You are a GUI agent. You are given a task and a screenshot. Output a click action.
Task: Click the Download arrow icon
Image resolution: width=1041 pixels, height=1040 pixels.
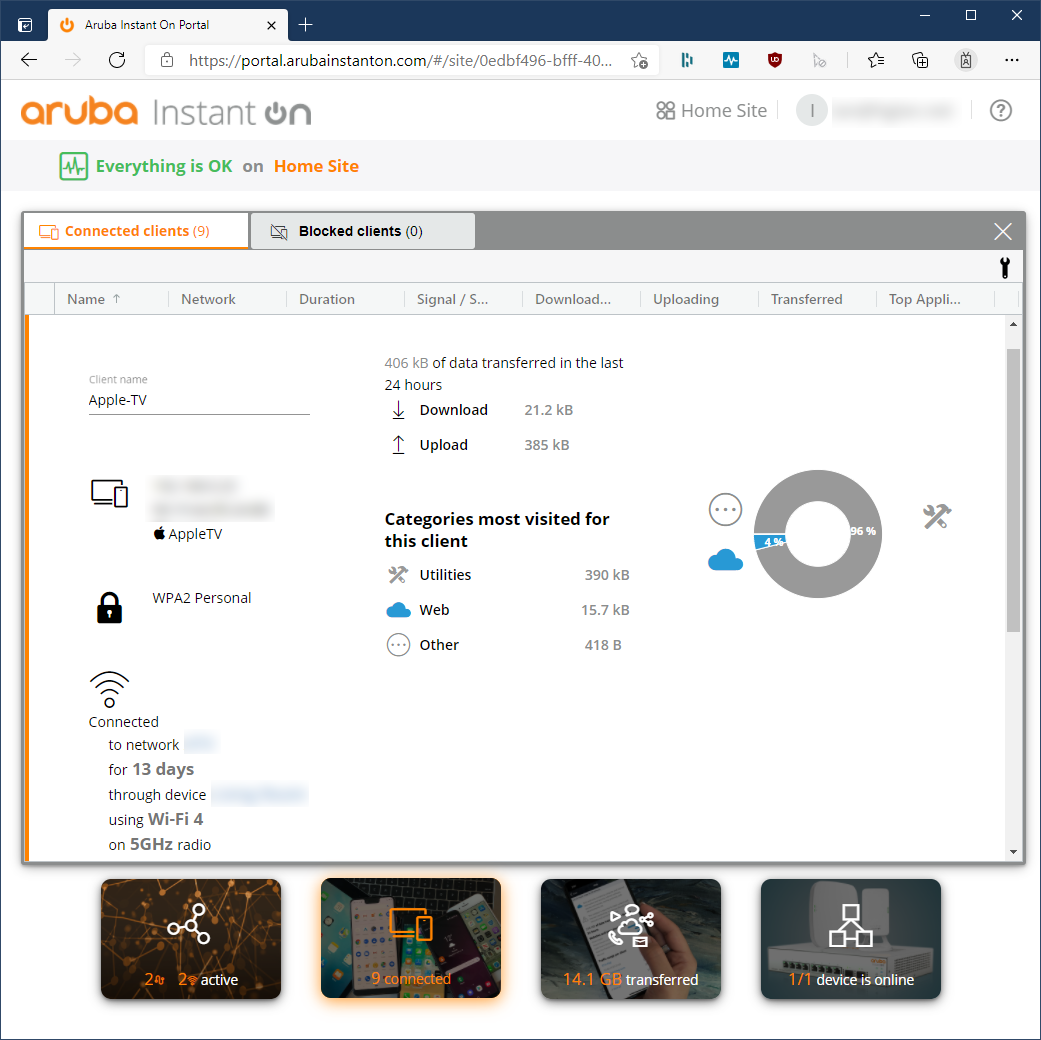point(398,410)
